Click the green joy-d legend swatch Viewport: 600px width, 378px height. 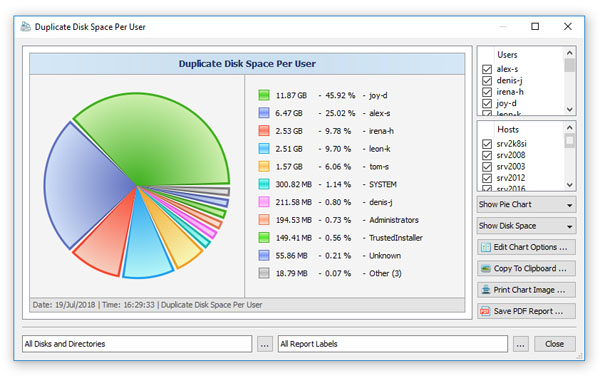click(264, 95)
